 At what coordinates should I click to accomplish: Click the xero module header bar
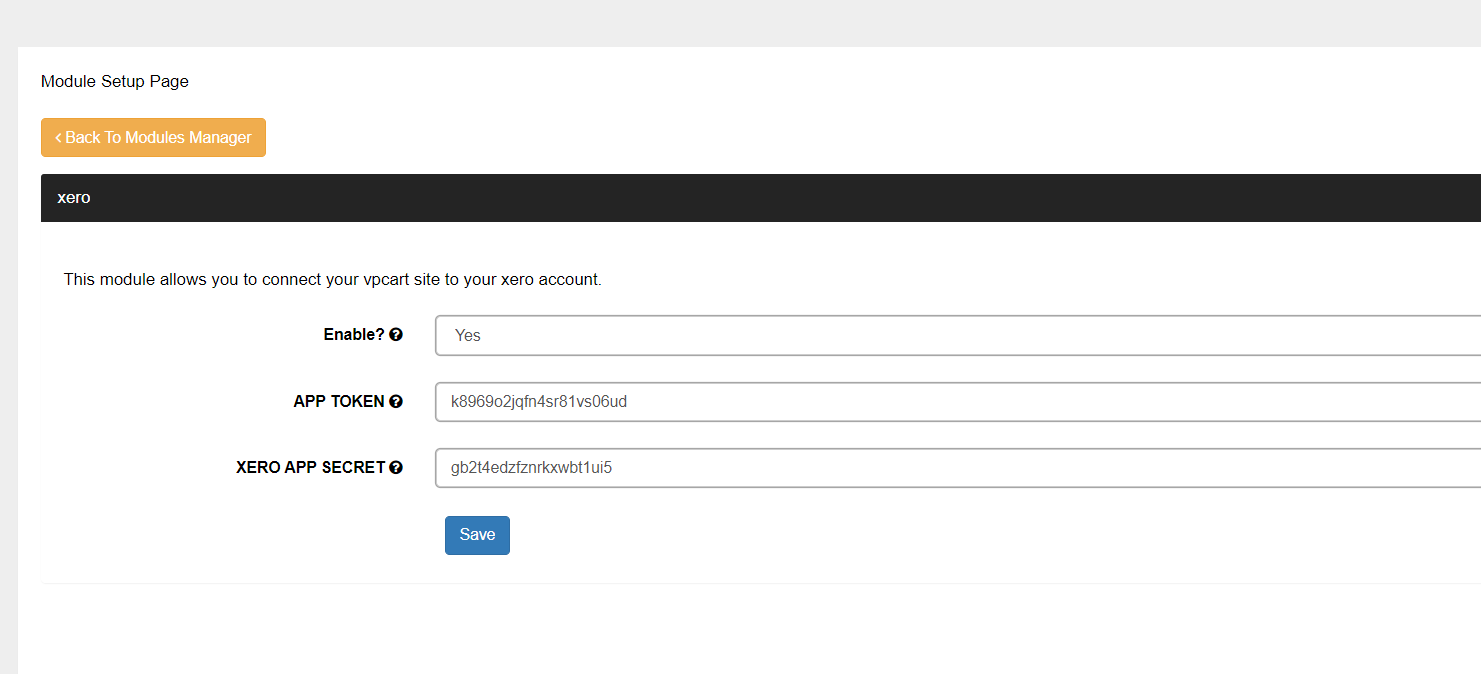[x=761, y=198]
